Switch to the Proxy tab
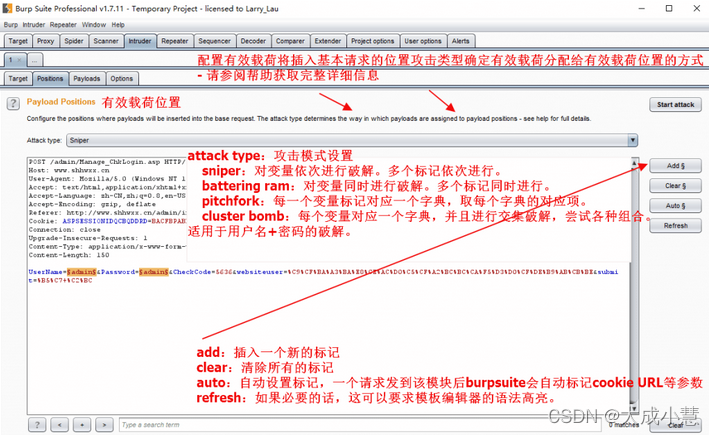The width and height of the screenshot is (715, 435). pos(45,41)
